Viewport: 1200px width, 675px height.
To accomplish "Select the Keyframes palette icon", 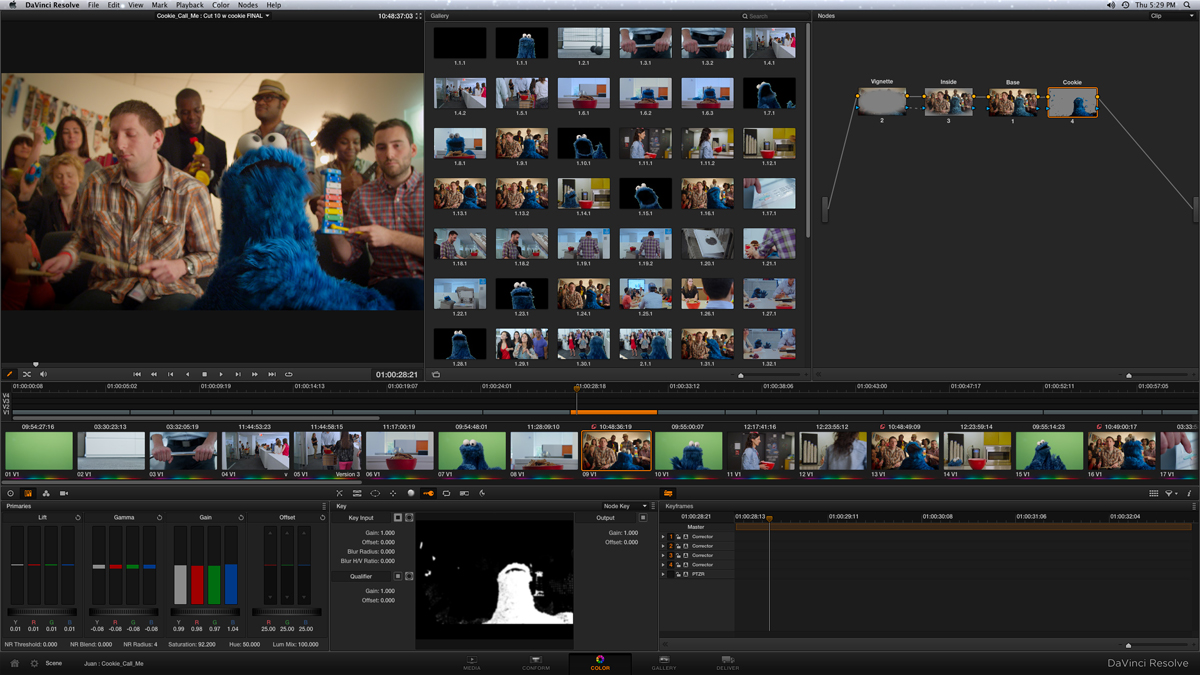I will (668, 493).
